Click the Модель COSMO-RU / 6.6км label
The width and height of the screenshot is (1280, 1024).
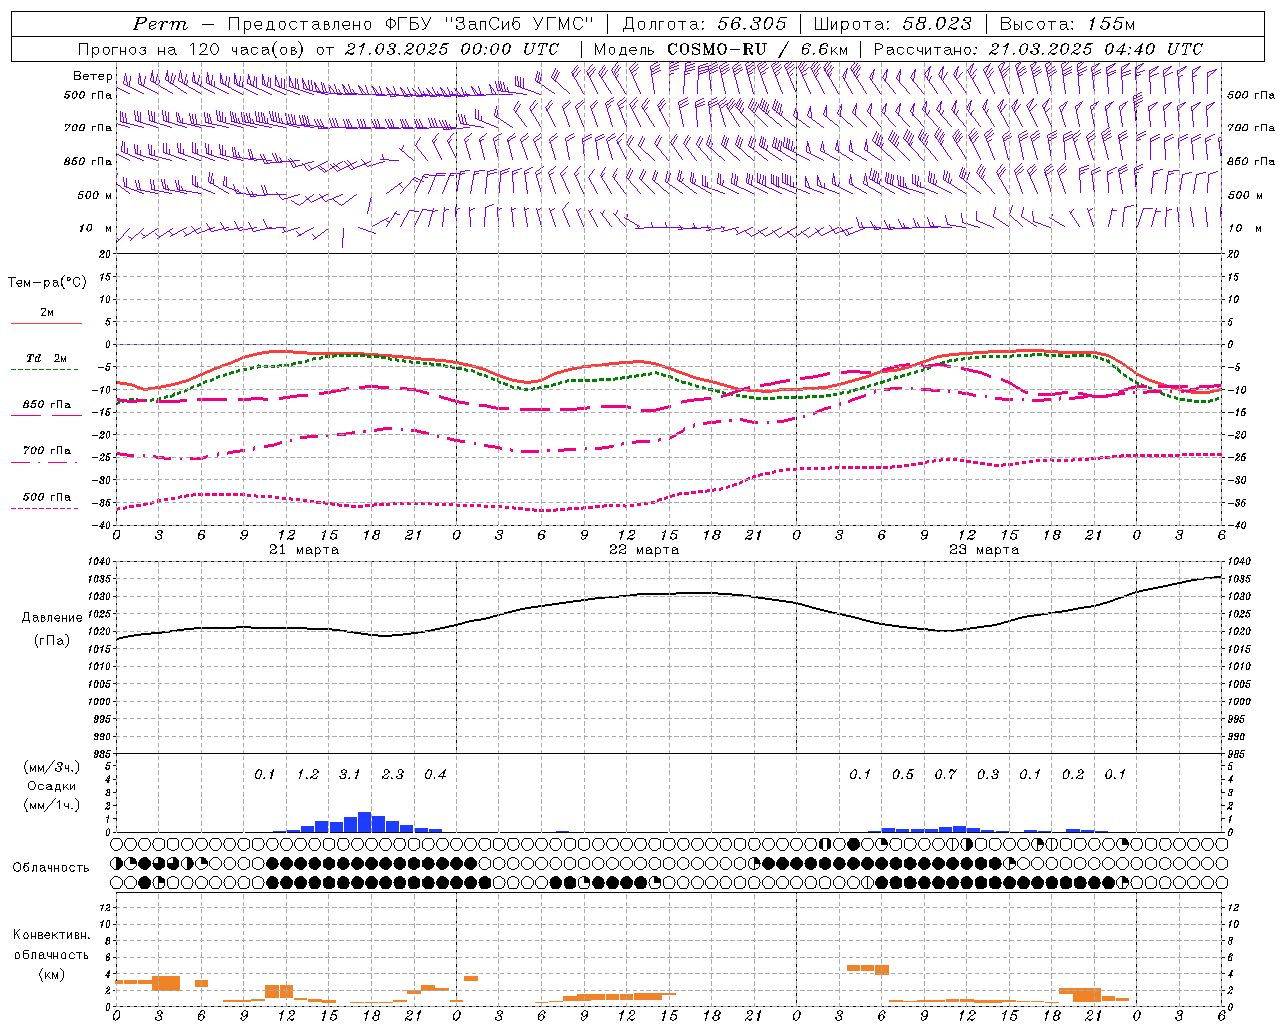[721, 49]
